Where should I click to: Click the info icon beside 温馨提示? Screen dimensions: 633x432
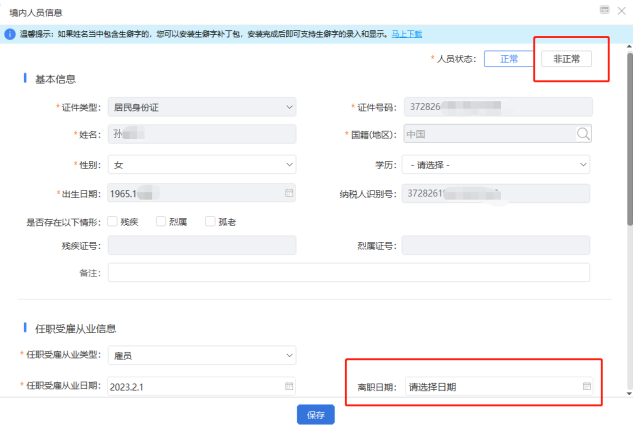coord(11,34)
